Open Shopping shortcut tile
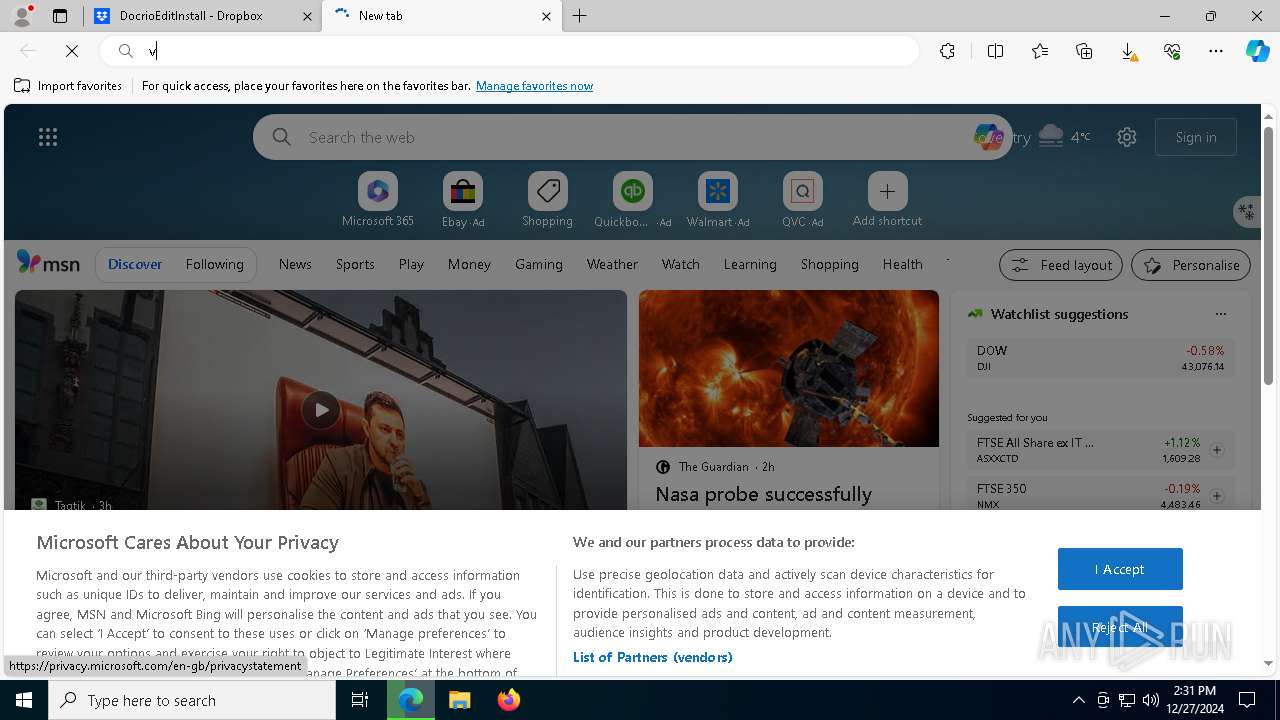The height and width of the screenshot is (720, 1280). [x=547, y=200]
